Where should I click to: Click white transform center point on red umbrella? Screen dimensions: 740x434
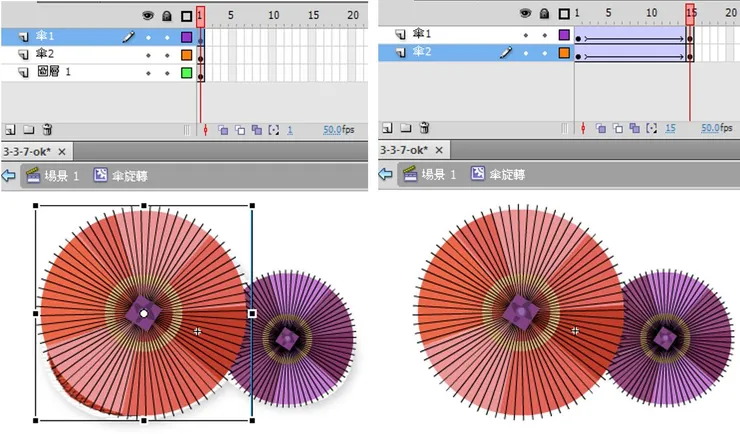tap(143, 313)
